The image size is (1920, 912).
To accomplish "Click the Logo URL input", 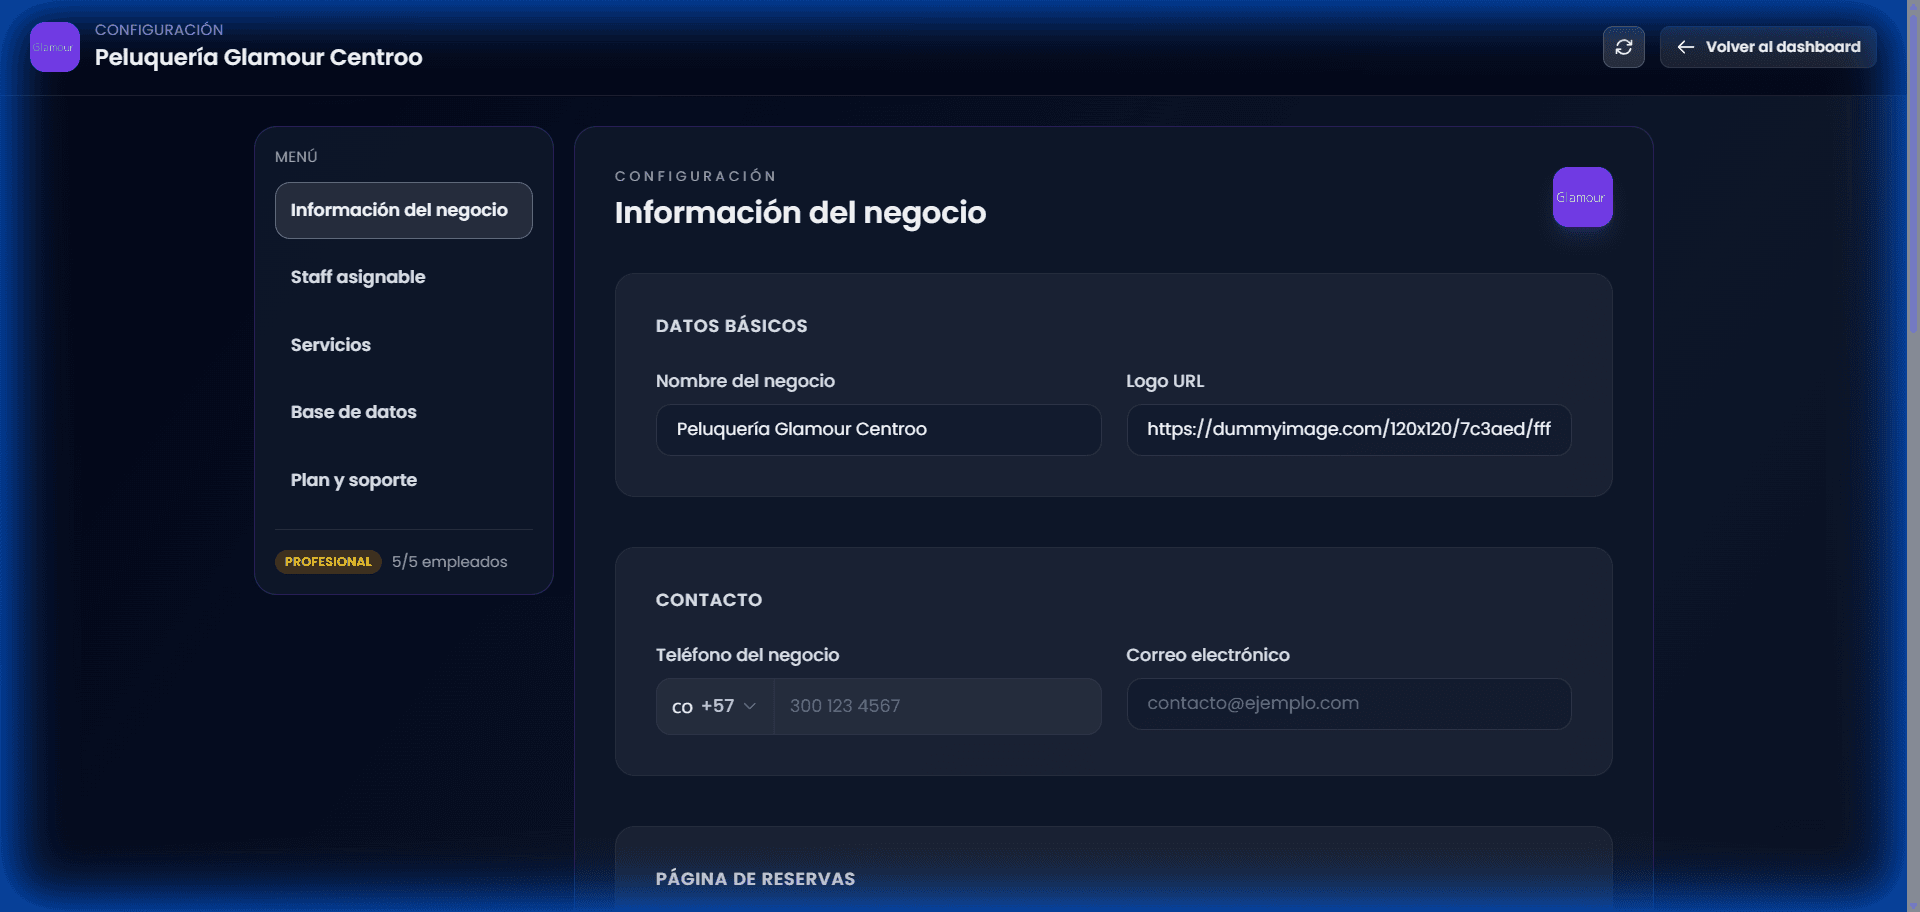I will click(1348, 429).
